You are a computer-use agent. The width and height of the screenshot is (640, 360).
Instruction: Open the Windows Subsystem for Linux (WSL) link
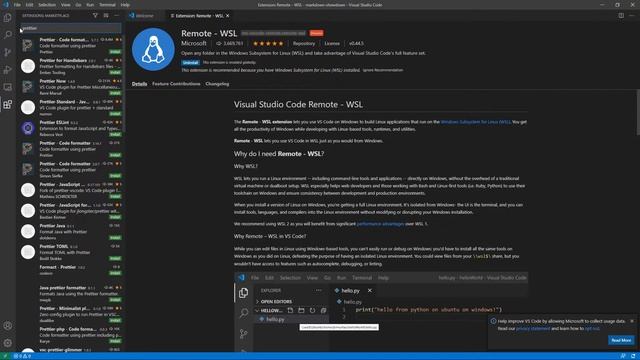click(x=476, y=122)
